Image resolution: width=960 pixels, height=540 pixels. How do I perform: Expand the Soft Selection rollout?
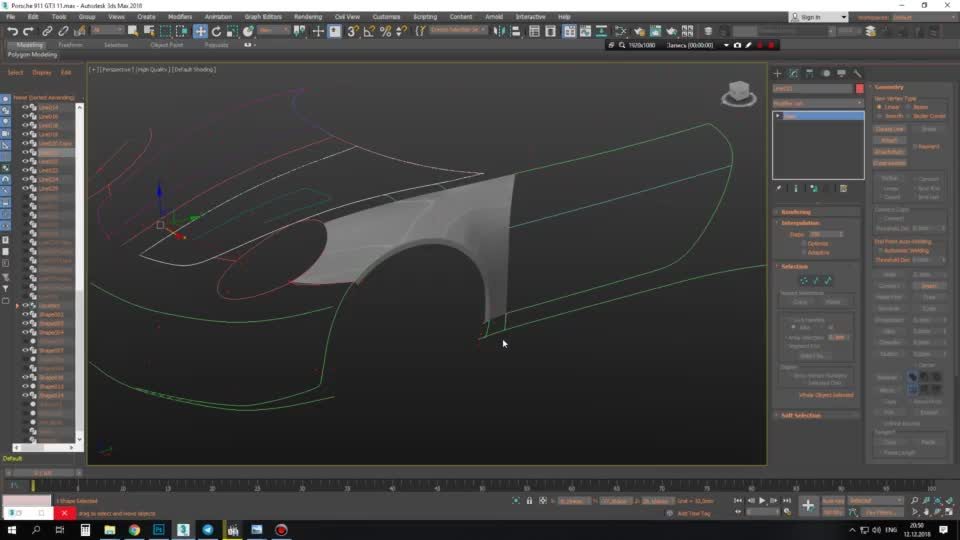801,415
